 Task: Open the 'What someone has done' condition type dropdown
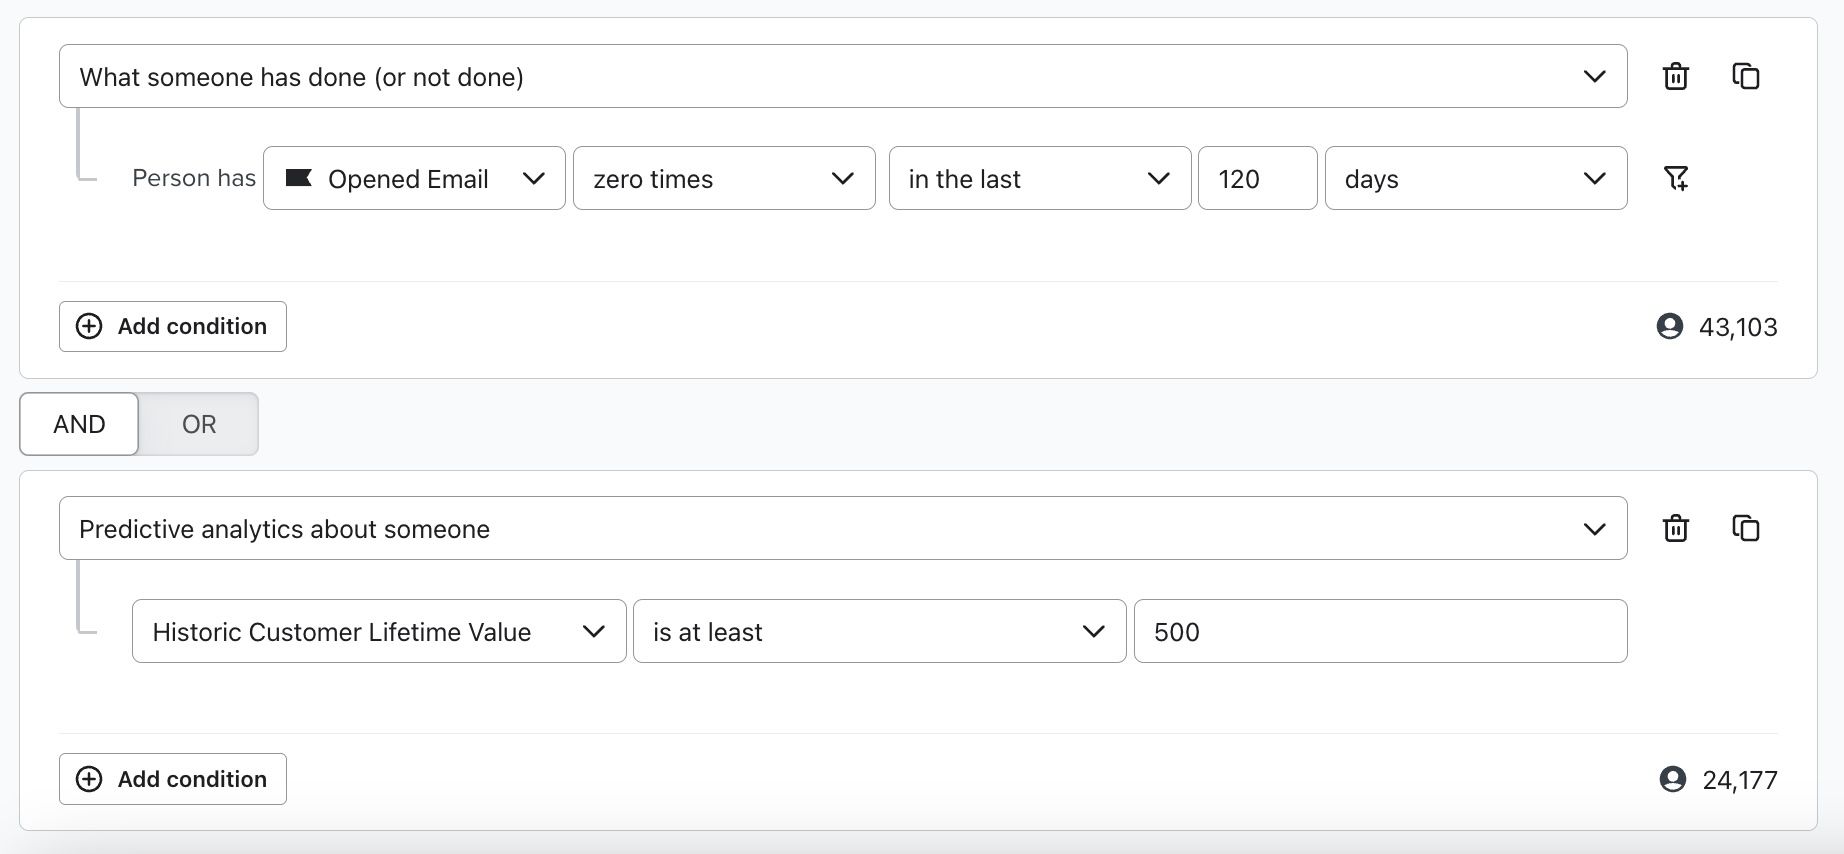[842, 77]
